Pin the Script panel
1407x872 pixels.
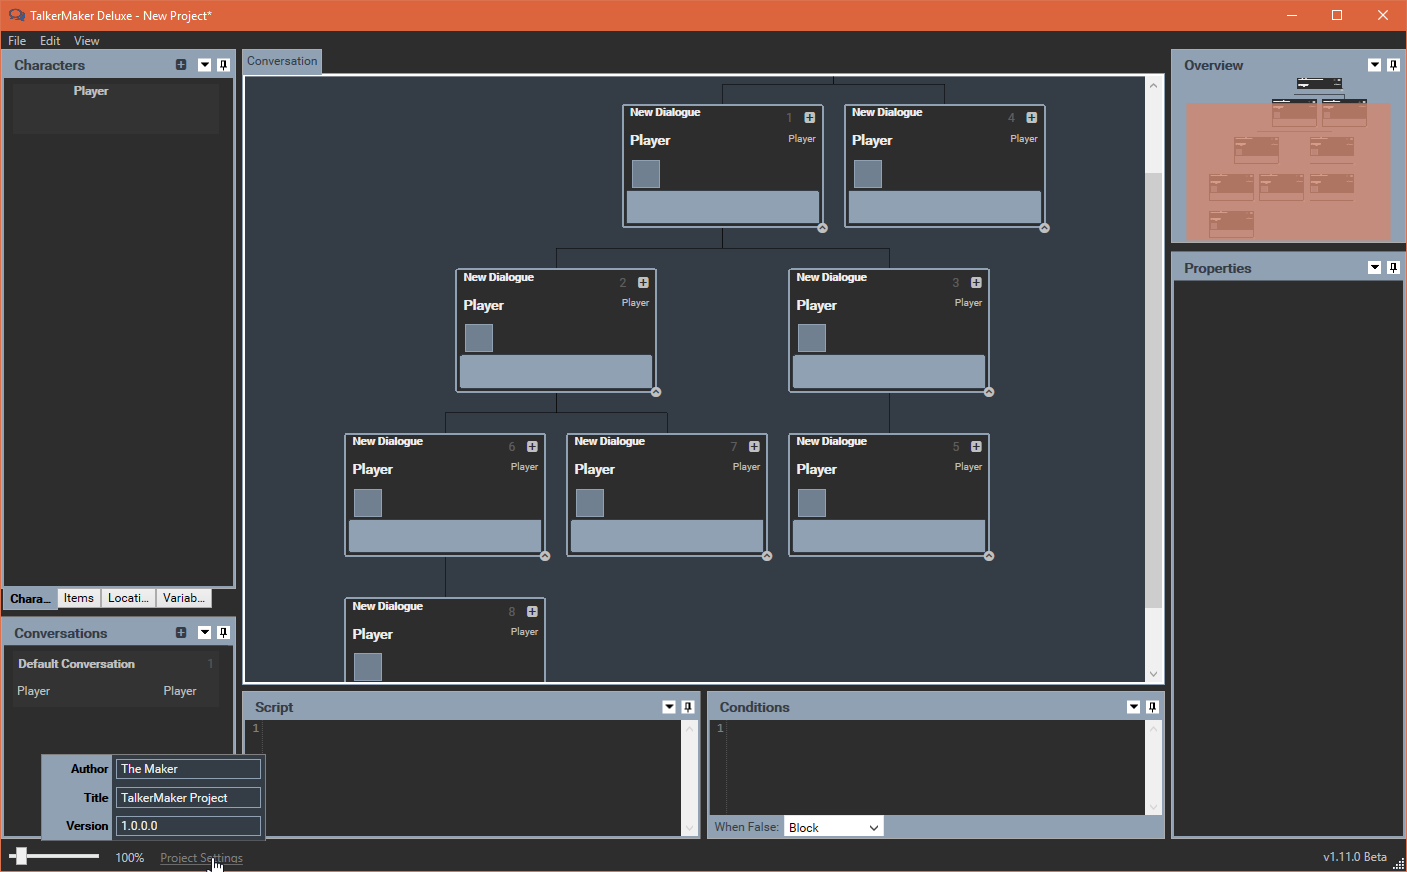688,707
